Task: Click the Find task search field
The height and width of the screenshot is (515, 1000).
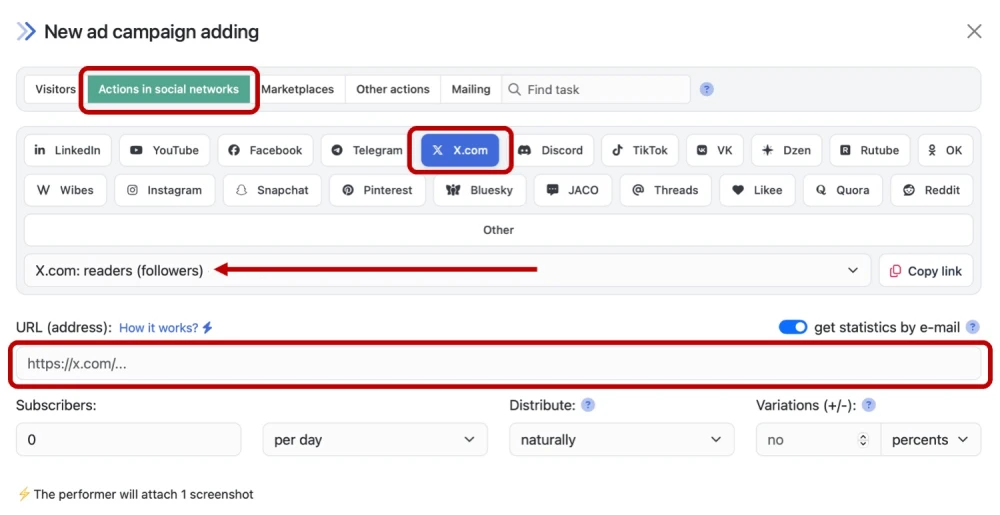Action: (596, 89)
